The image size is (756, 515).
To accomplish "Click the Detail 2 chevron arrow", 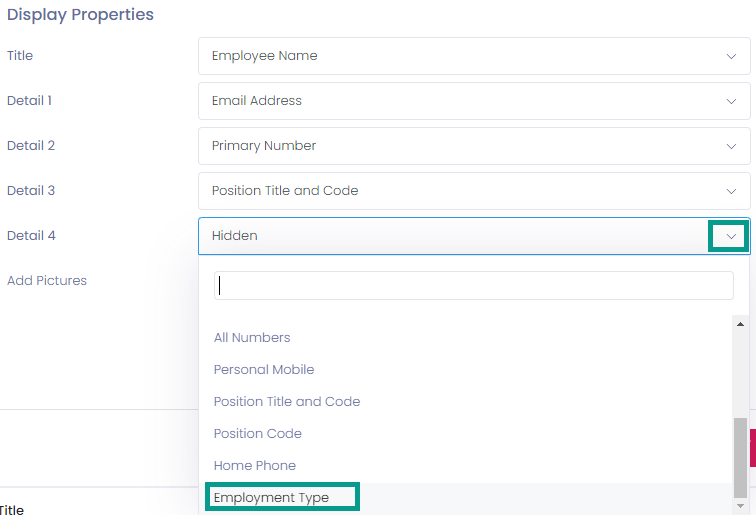I will point(731,146).
